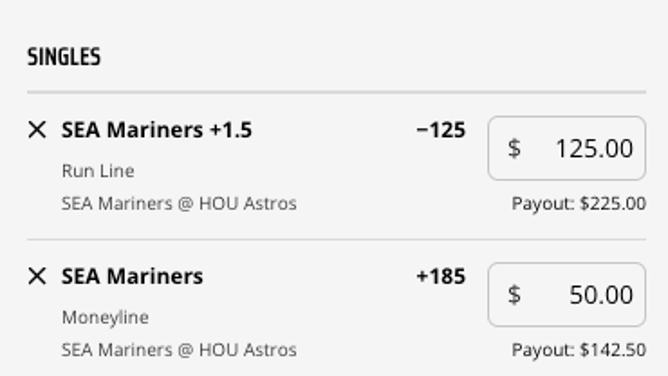The width and height of the screenshot is (668, 376).
Task: Click the +185 odds value
Action: click(441, 276)
